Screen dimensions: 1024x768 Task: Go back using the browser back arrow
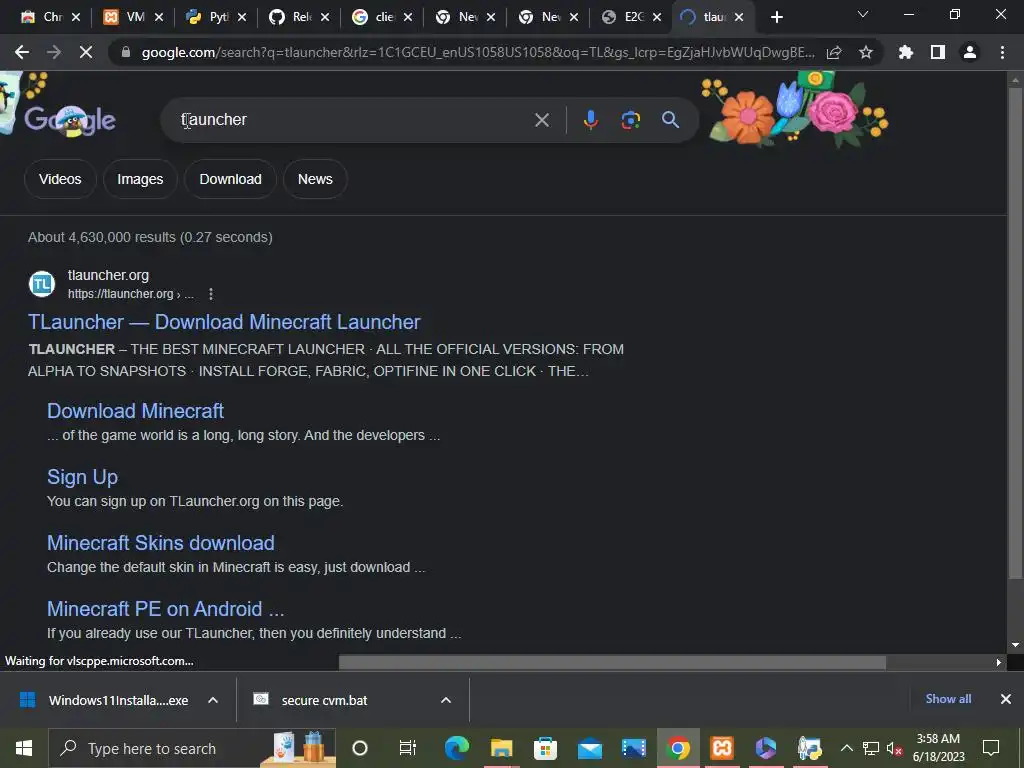point(22,52)
